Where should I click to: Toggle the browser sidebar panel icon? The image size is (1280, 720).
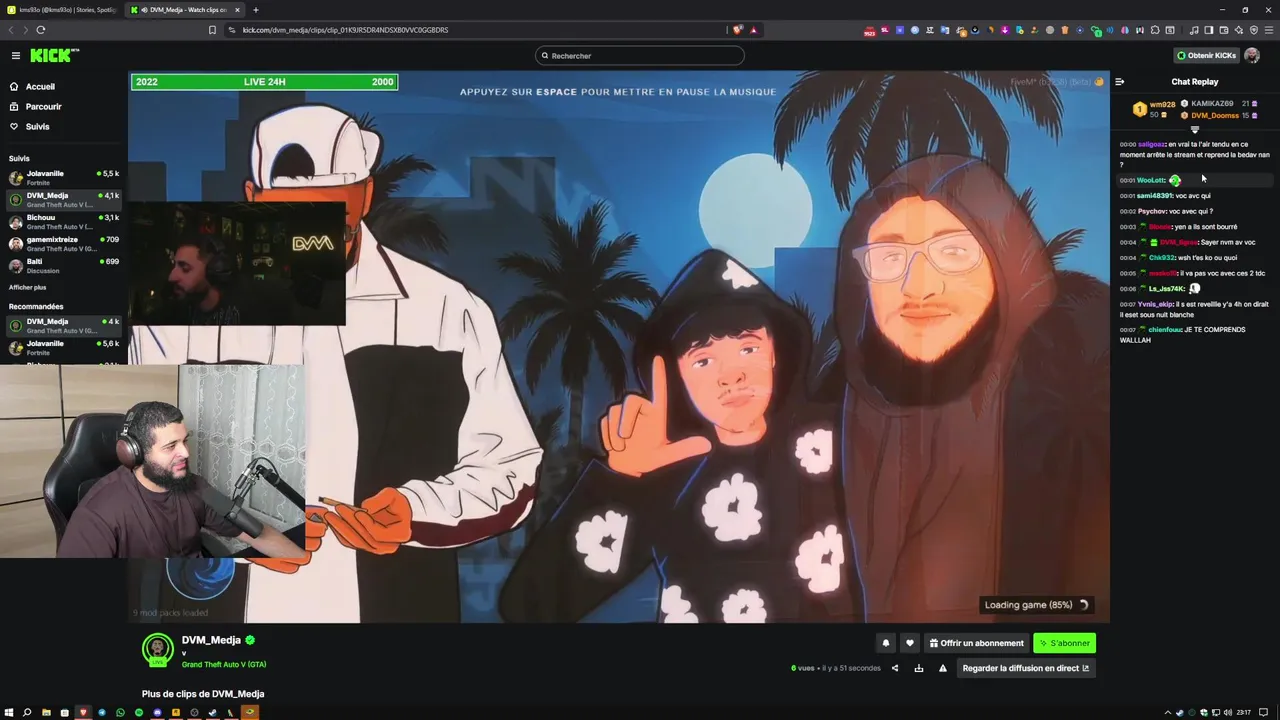pos(1209,30)
